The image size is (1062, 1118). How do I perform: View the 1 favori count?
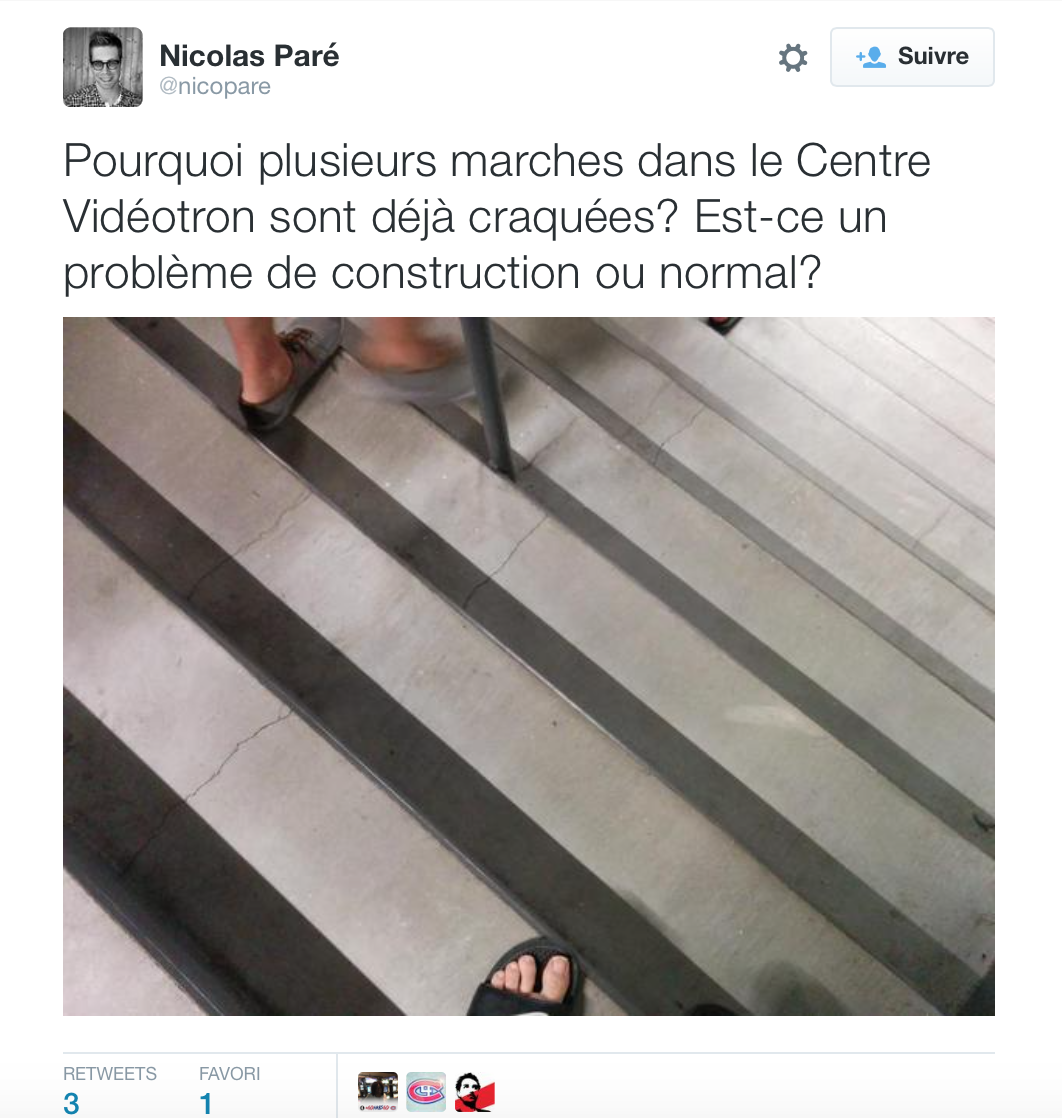pyautogui.click(x=205, y=1103)
